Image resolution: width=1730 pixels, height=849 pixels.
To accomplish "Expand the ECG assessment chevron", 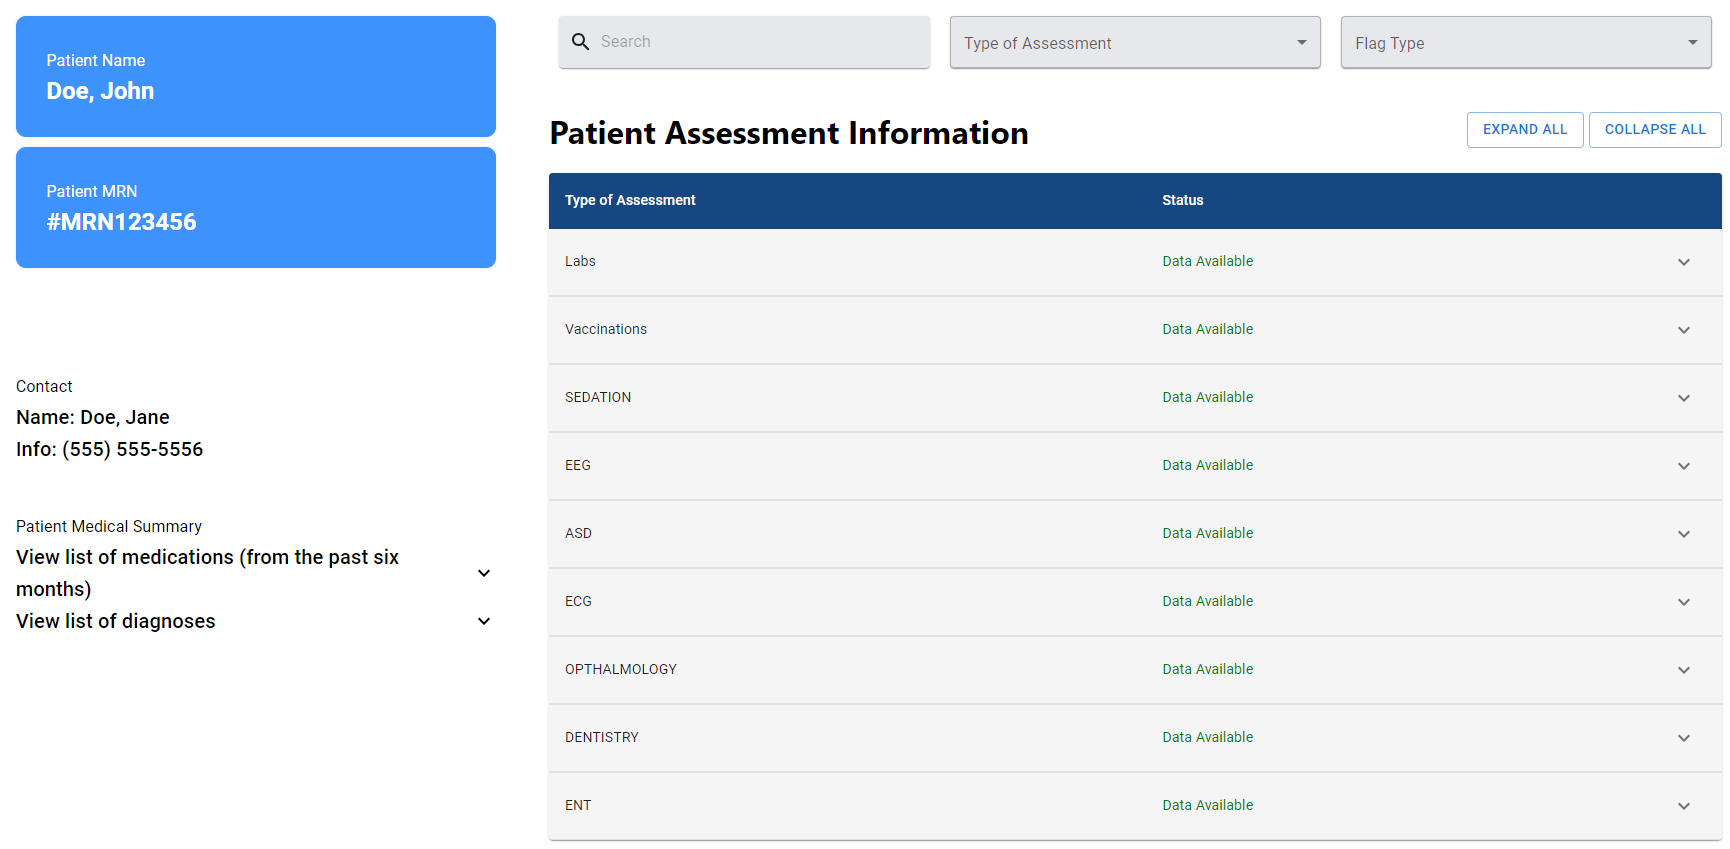I will [x=1683, y=602].
